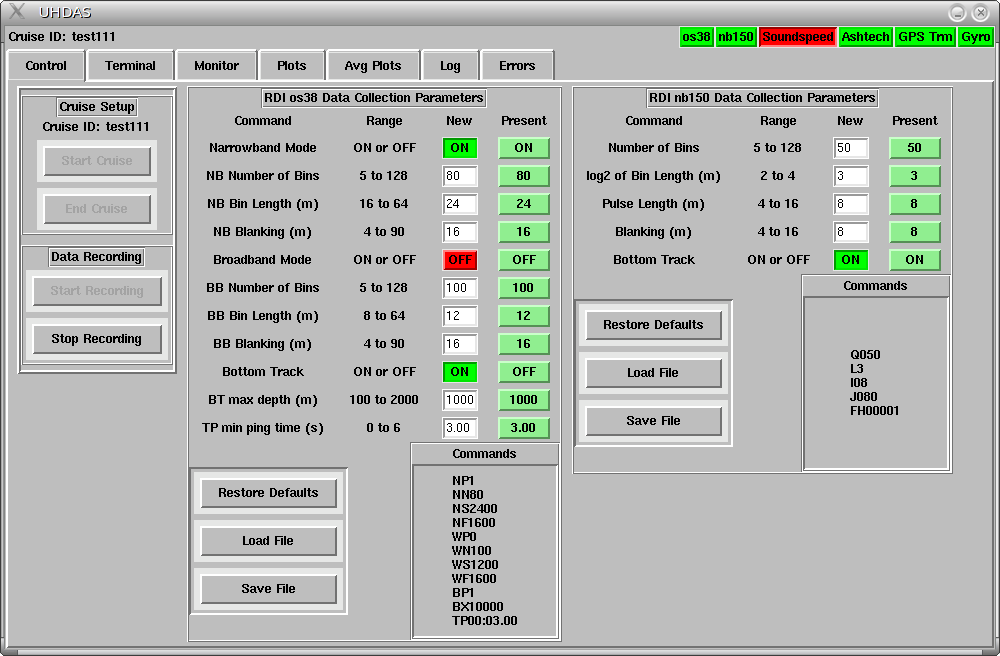
Task: Switch to the Errors tab
Action: [x=517, y=66]
